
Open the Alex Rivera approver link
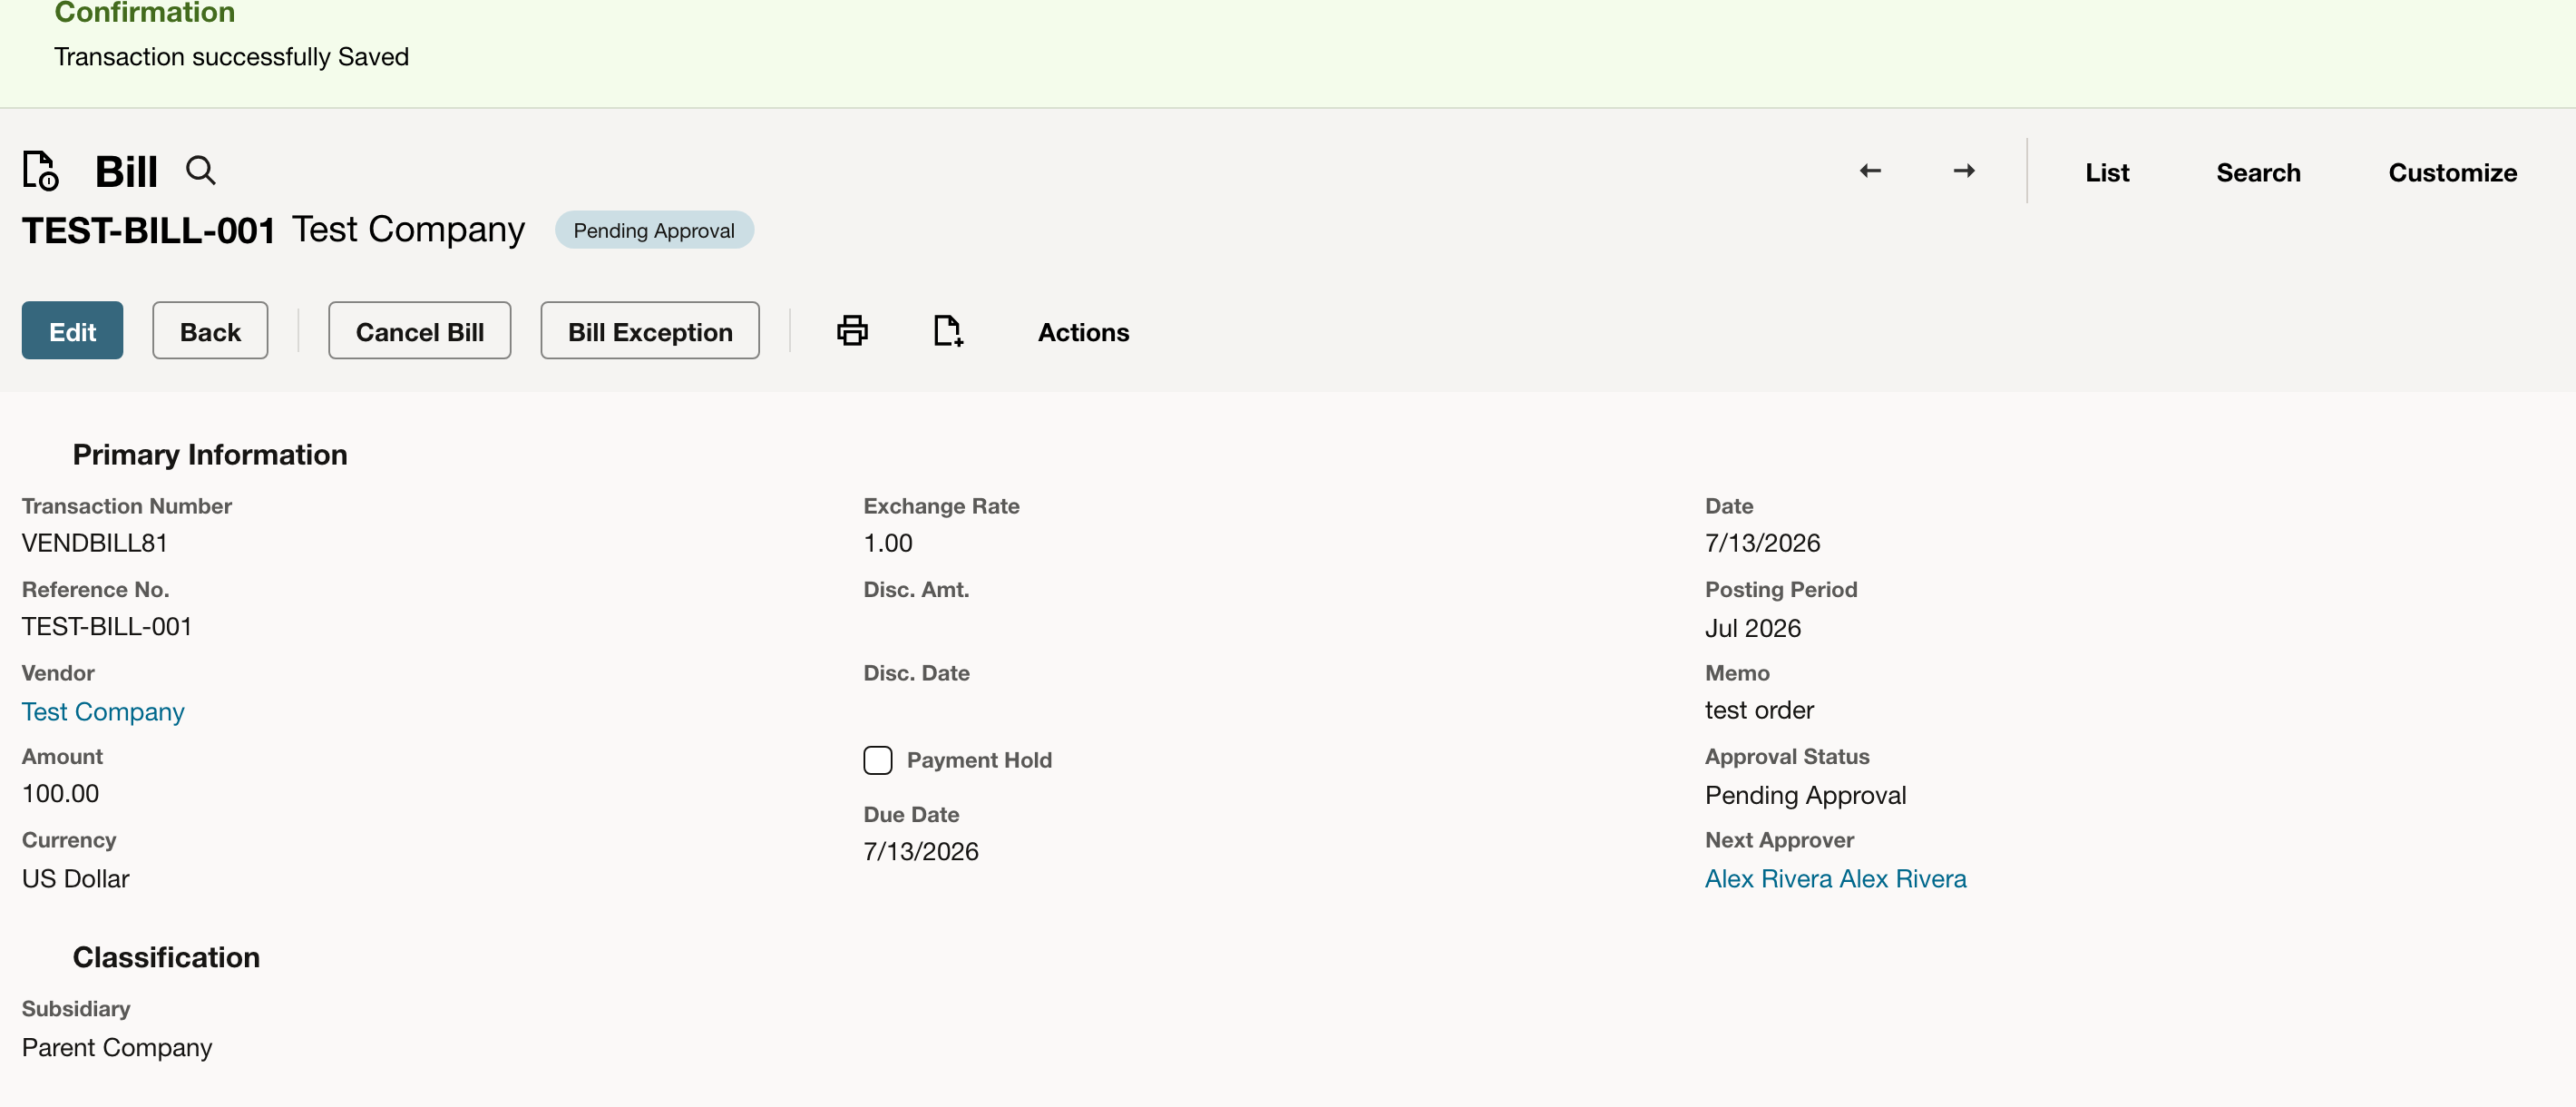point(1835,878)
